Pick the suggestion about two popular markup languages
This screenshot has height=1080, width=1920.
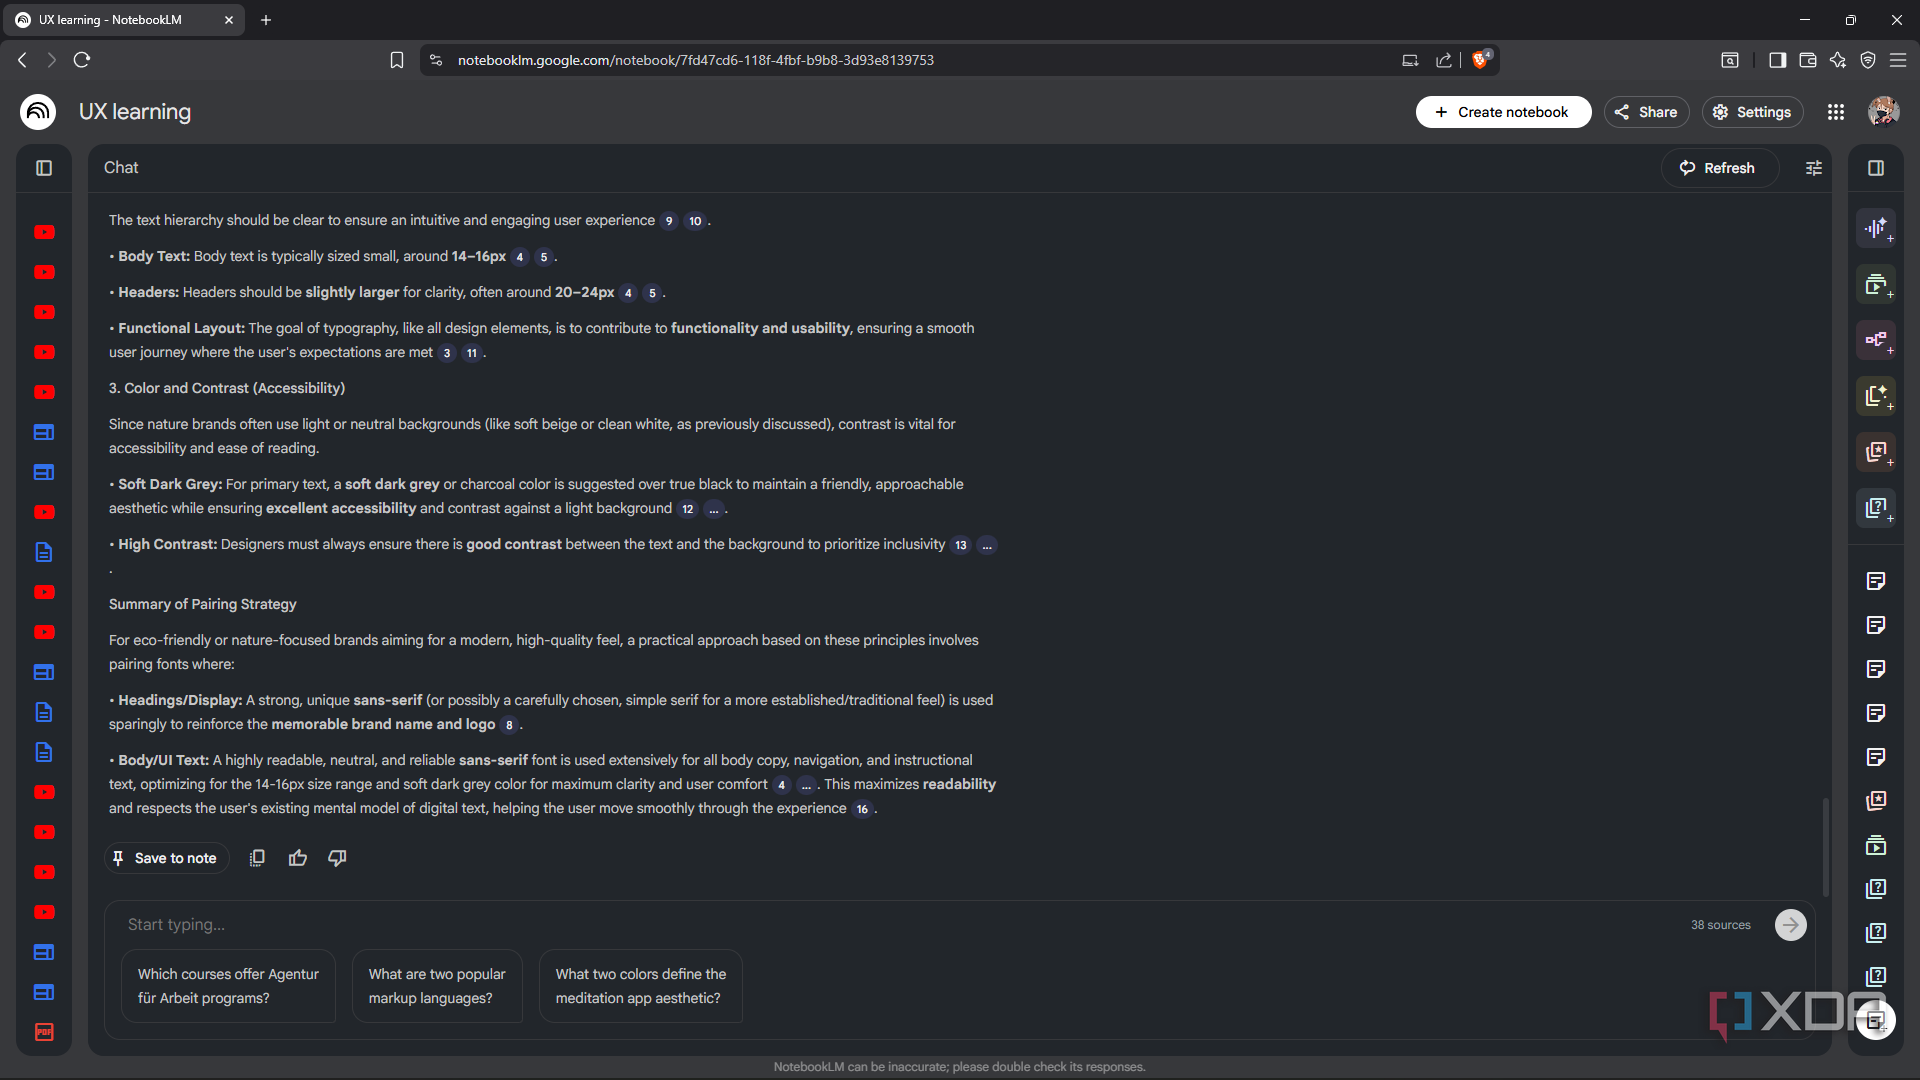coord(437,986)
